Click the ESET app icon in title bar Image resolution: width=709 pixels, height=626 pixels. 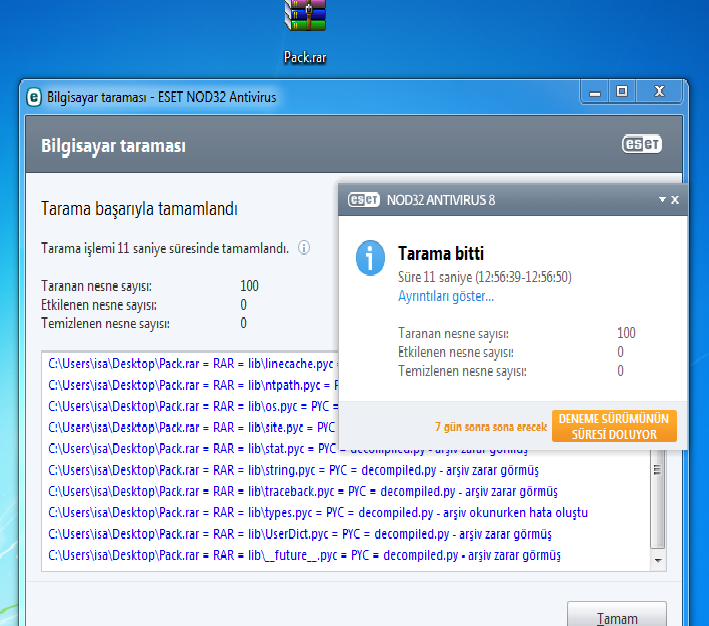click(x=34, y=97)
